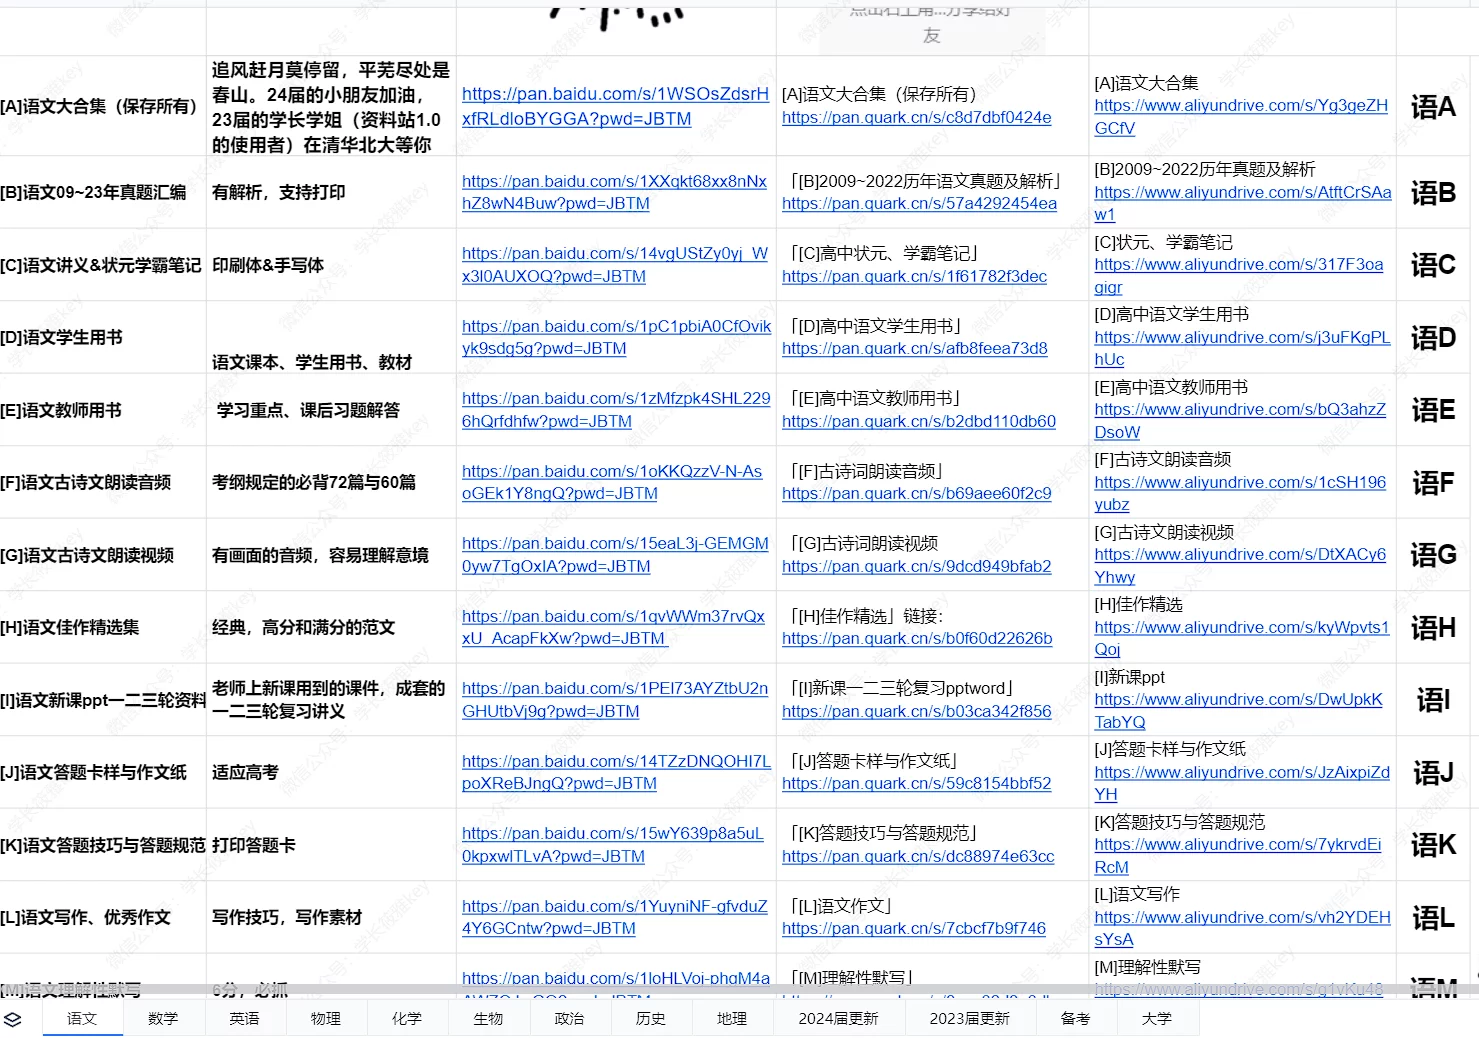This screenshot has height=1038, width=1479.
Task: Open the Quark link for [E]高中语文教师用书
Action: pos(918,422)
